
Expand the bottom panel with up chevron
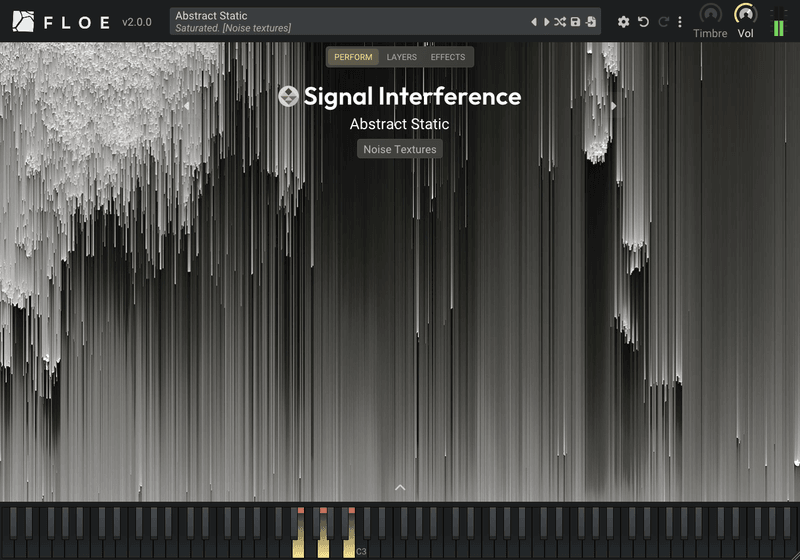400,488
